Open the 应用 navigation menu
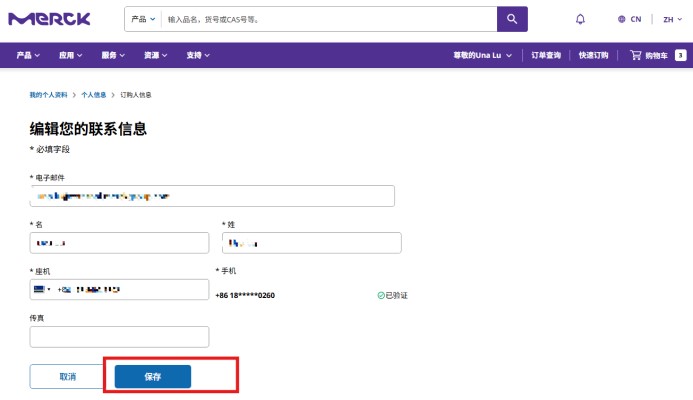Screen dimensions: 693x400 (70, 55)
